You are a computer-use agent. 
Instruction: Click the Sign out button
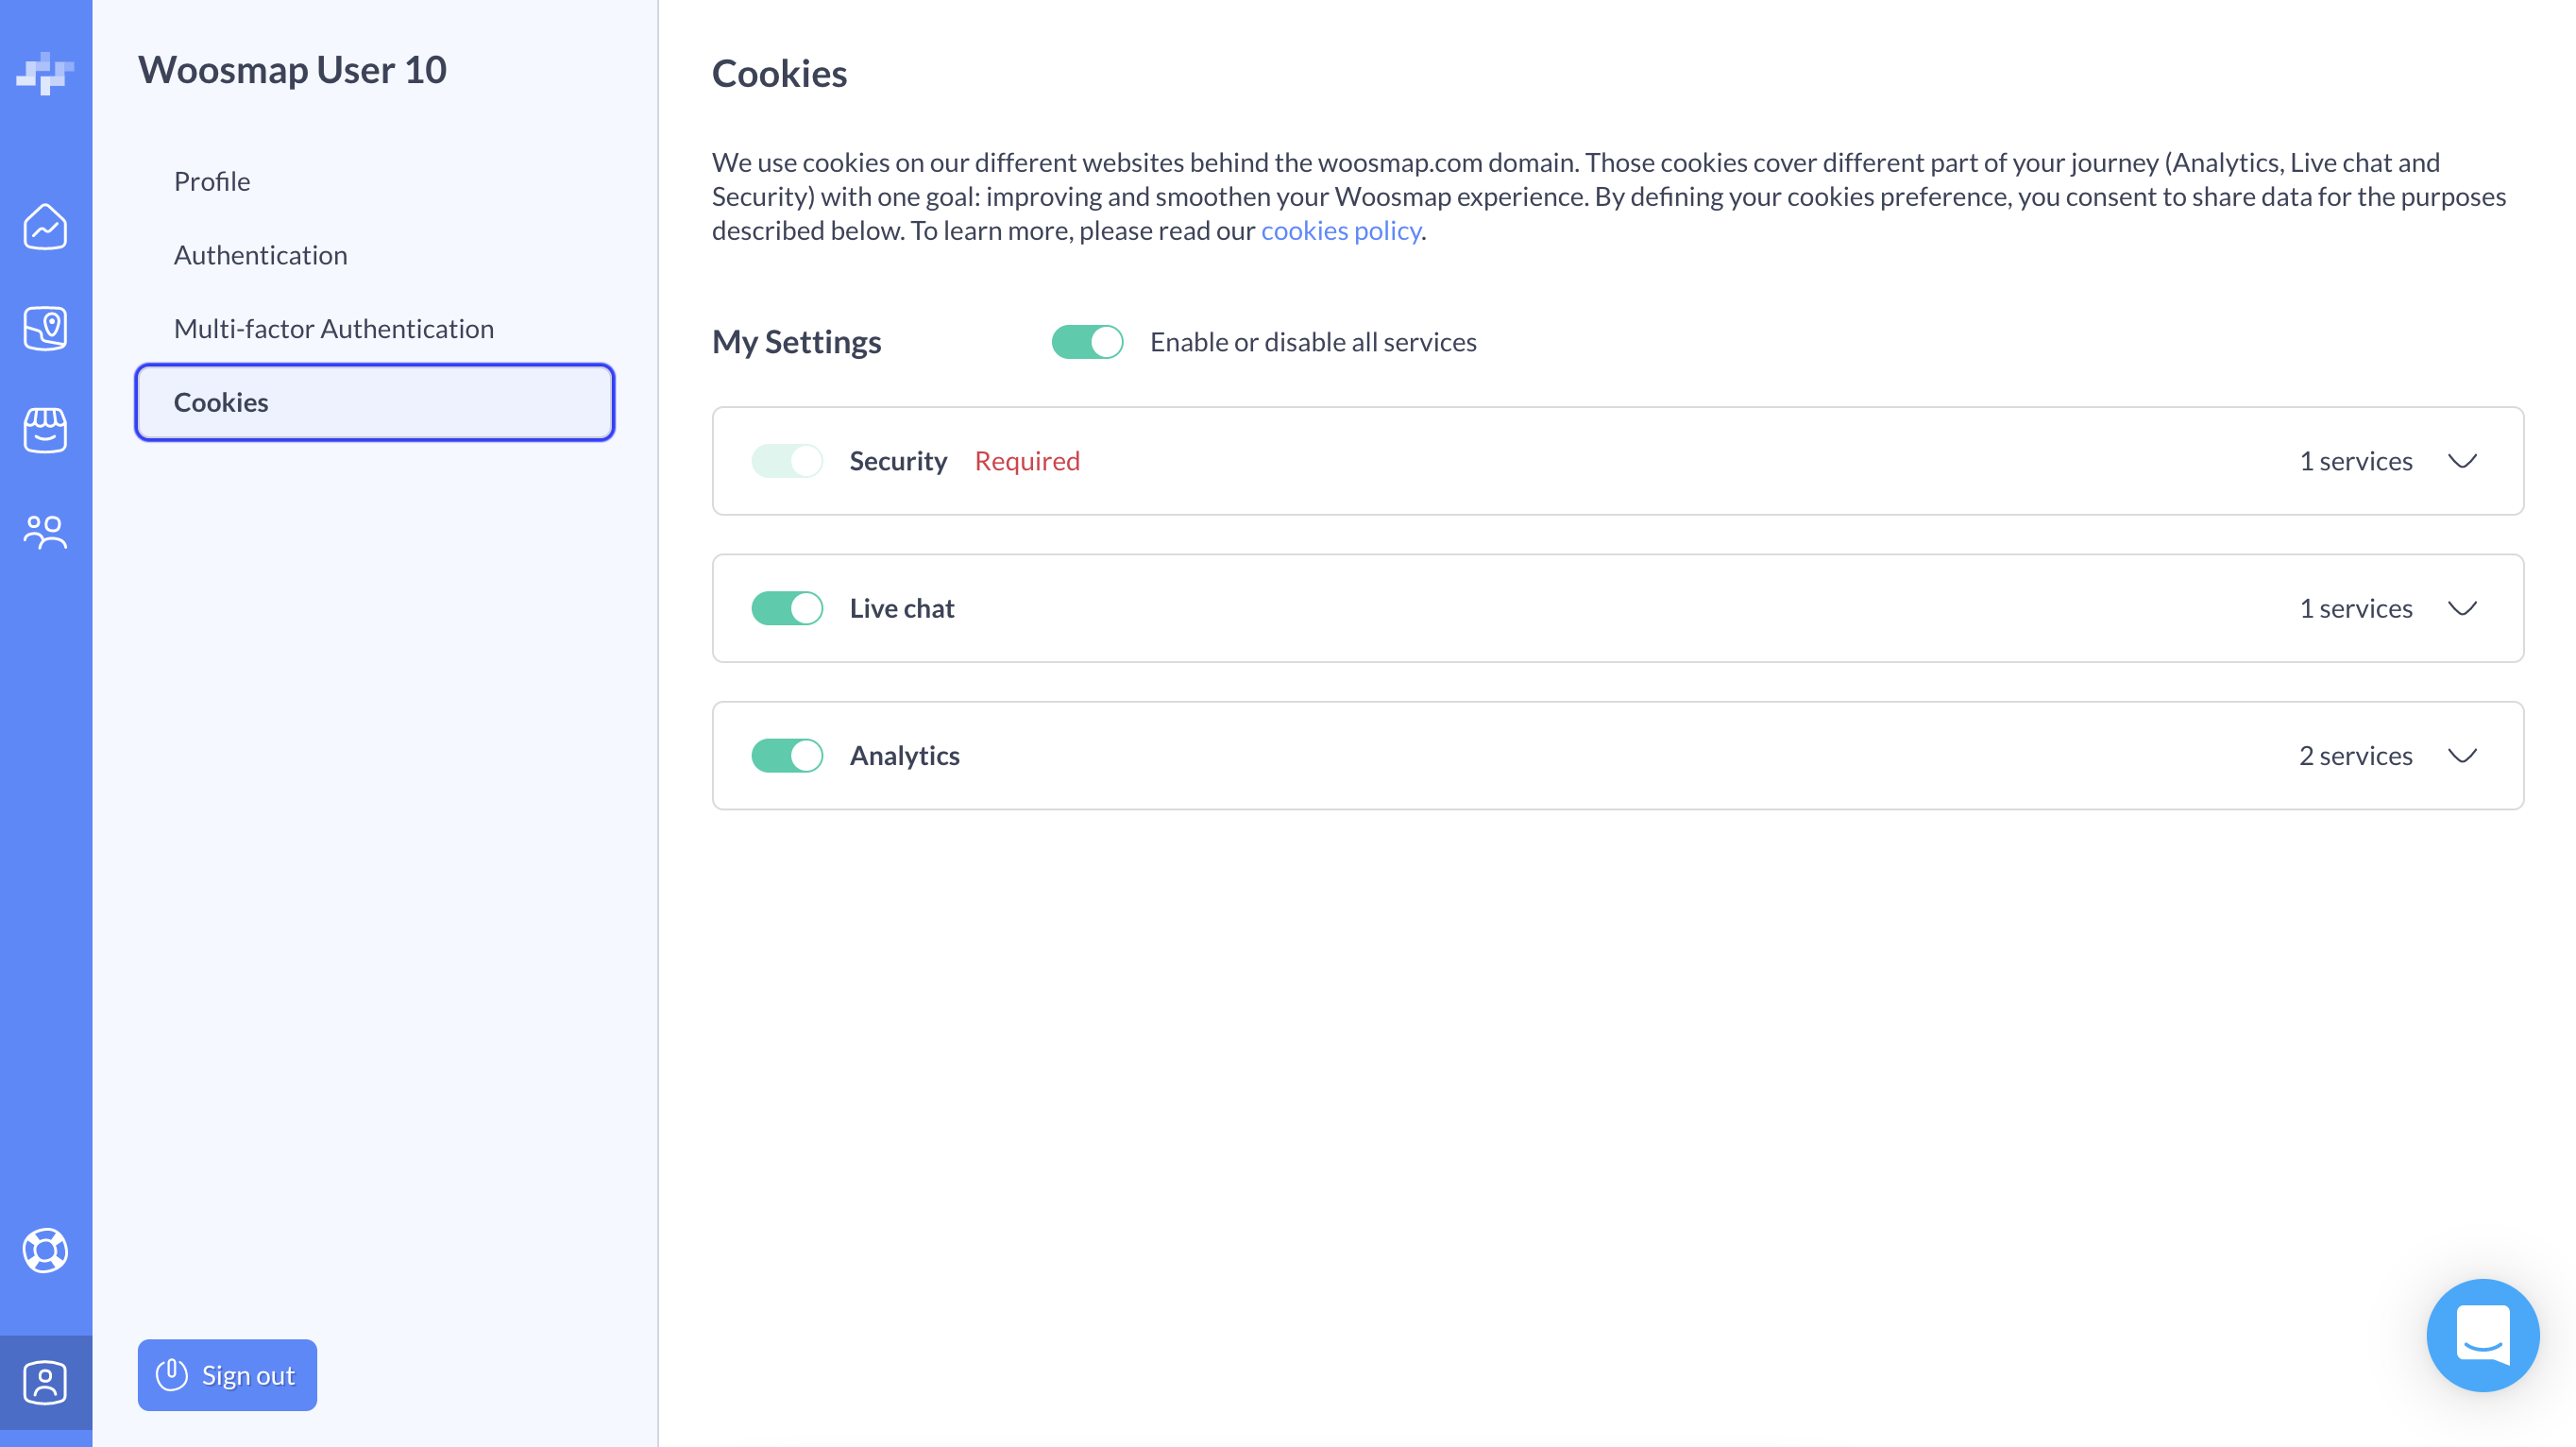pos(227,1375)
